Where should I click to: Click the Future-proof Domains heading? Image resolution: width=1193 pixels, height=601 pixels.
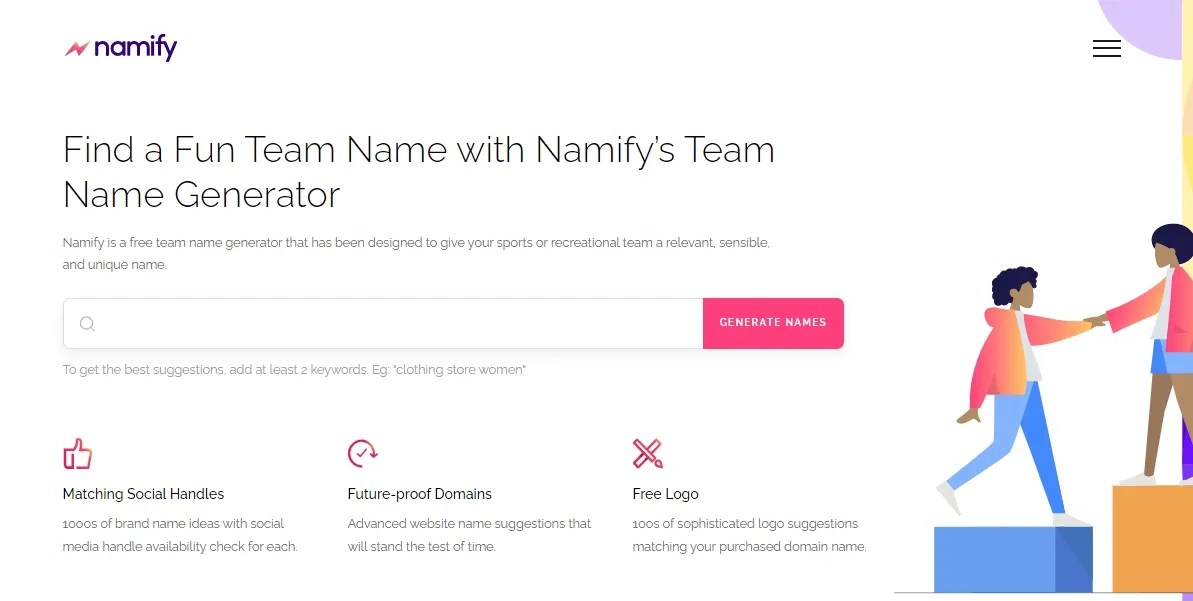[419, 493]
